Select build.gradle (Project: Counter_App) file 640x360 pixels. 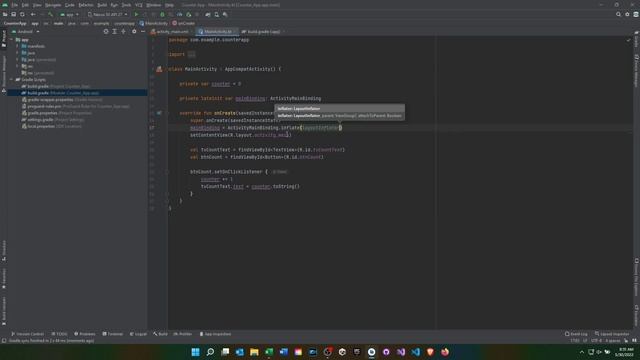[x=56, y=86]
